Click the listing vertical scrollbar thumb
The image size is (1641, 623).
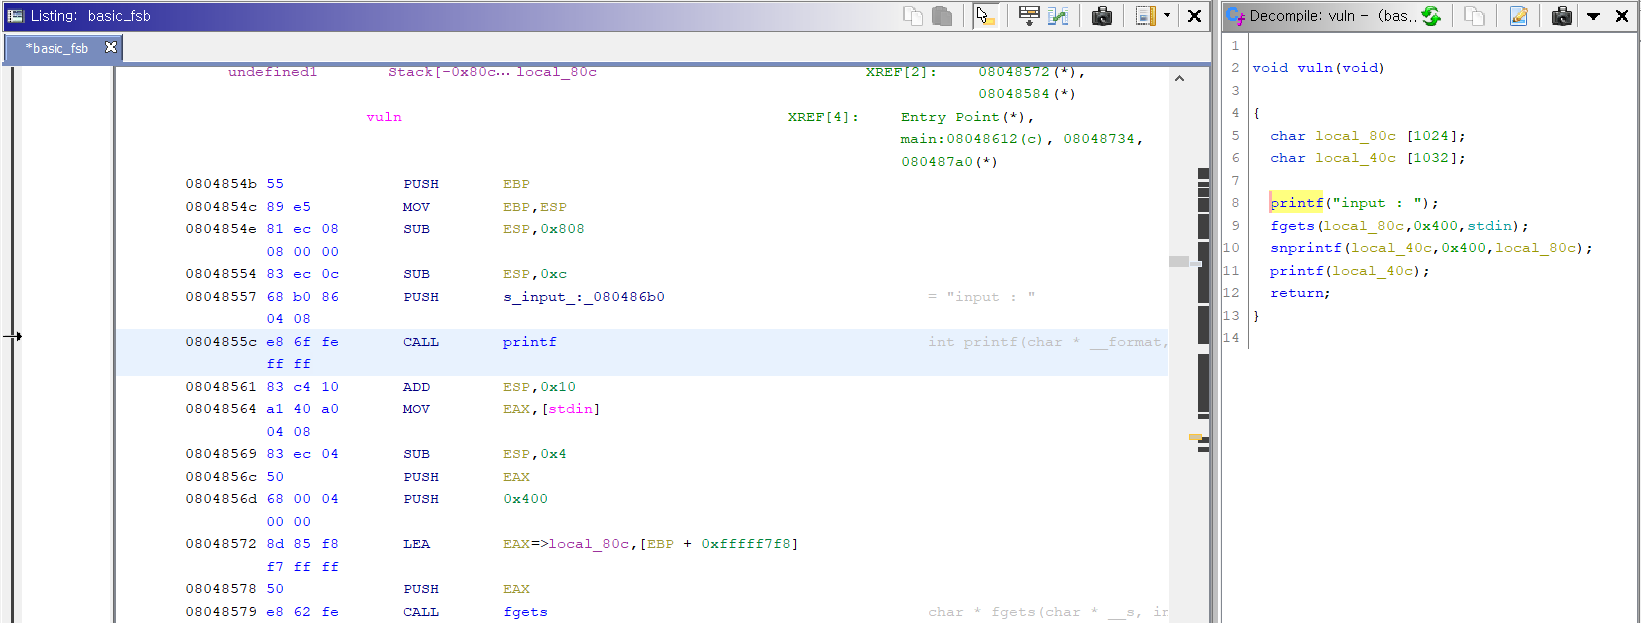coord(1179,261)
